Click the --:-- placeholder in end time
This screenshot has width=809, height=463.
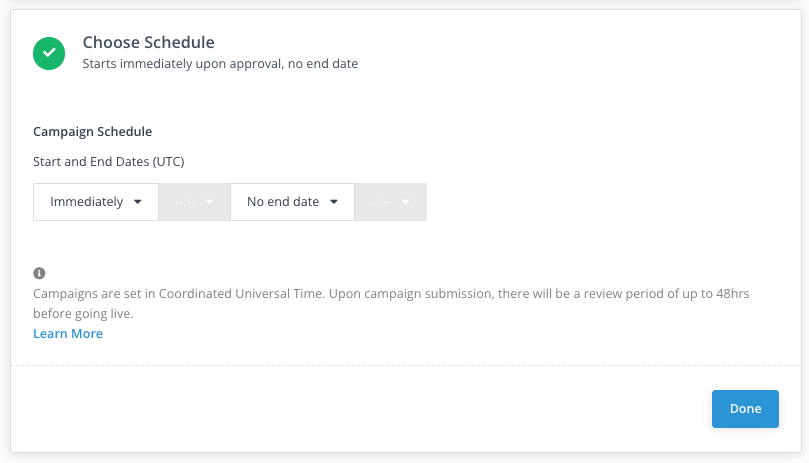click(381, 202)
